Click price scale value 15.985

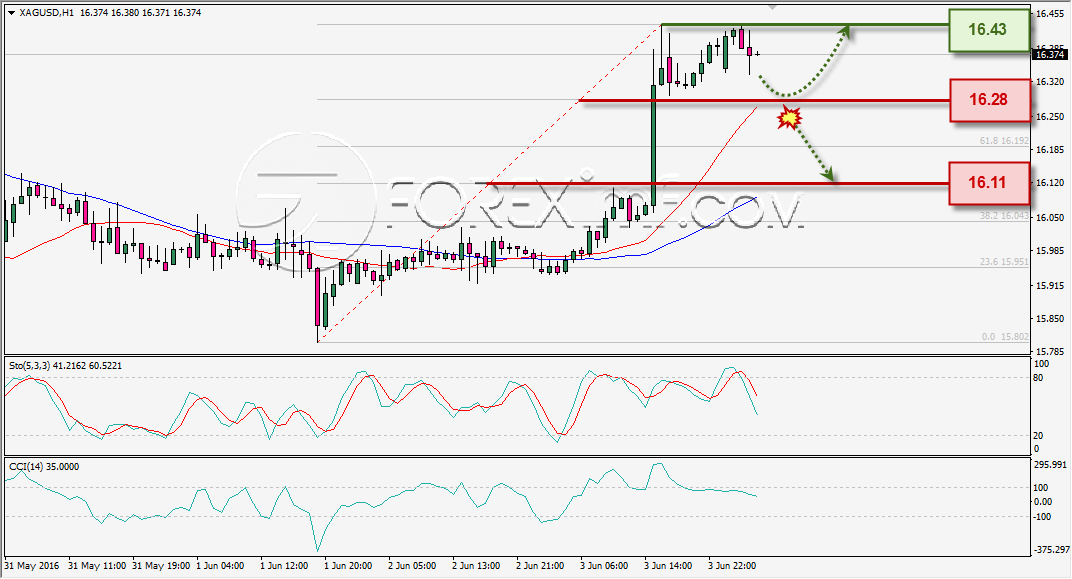click(x=1049, y=251)
